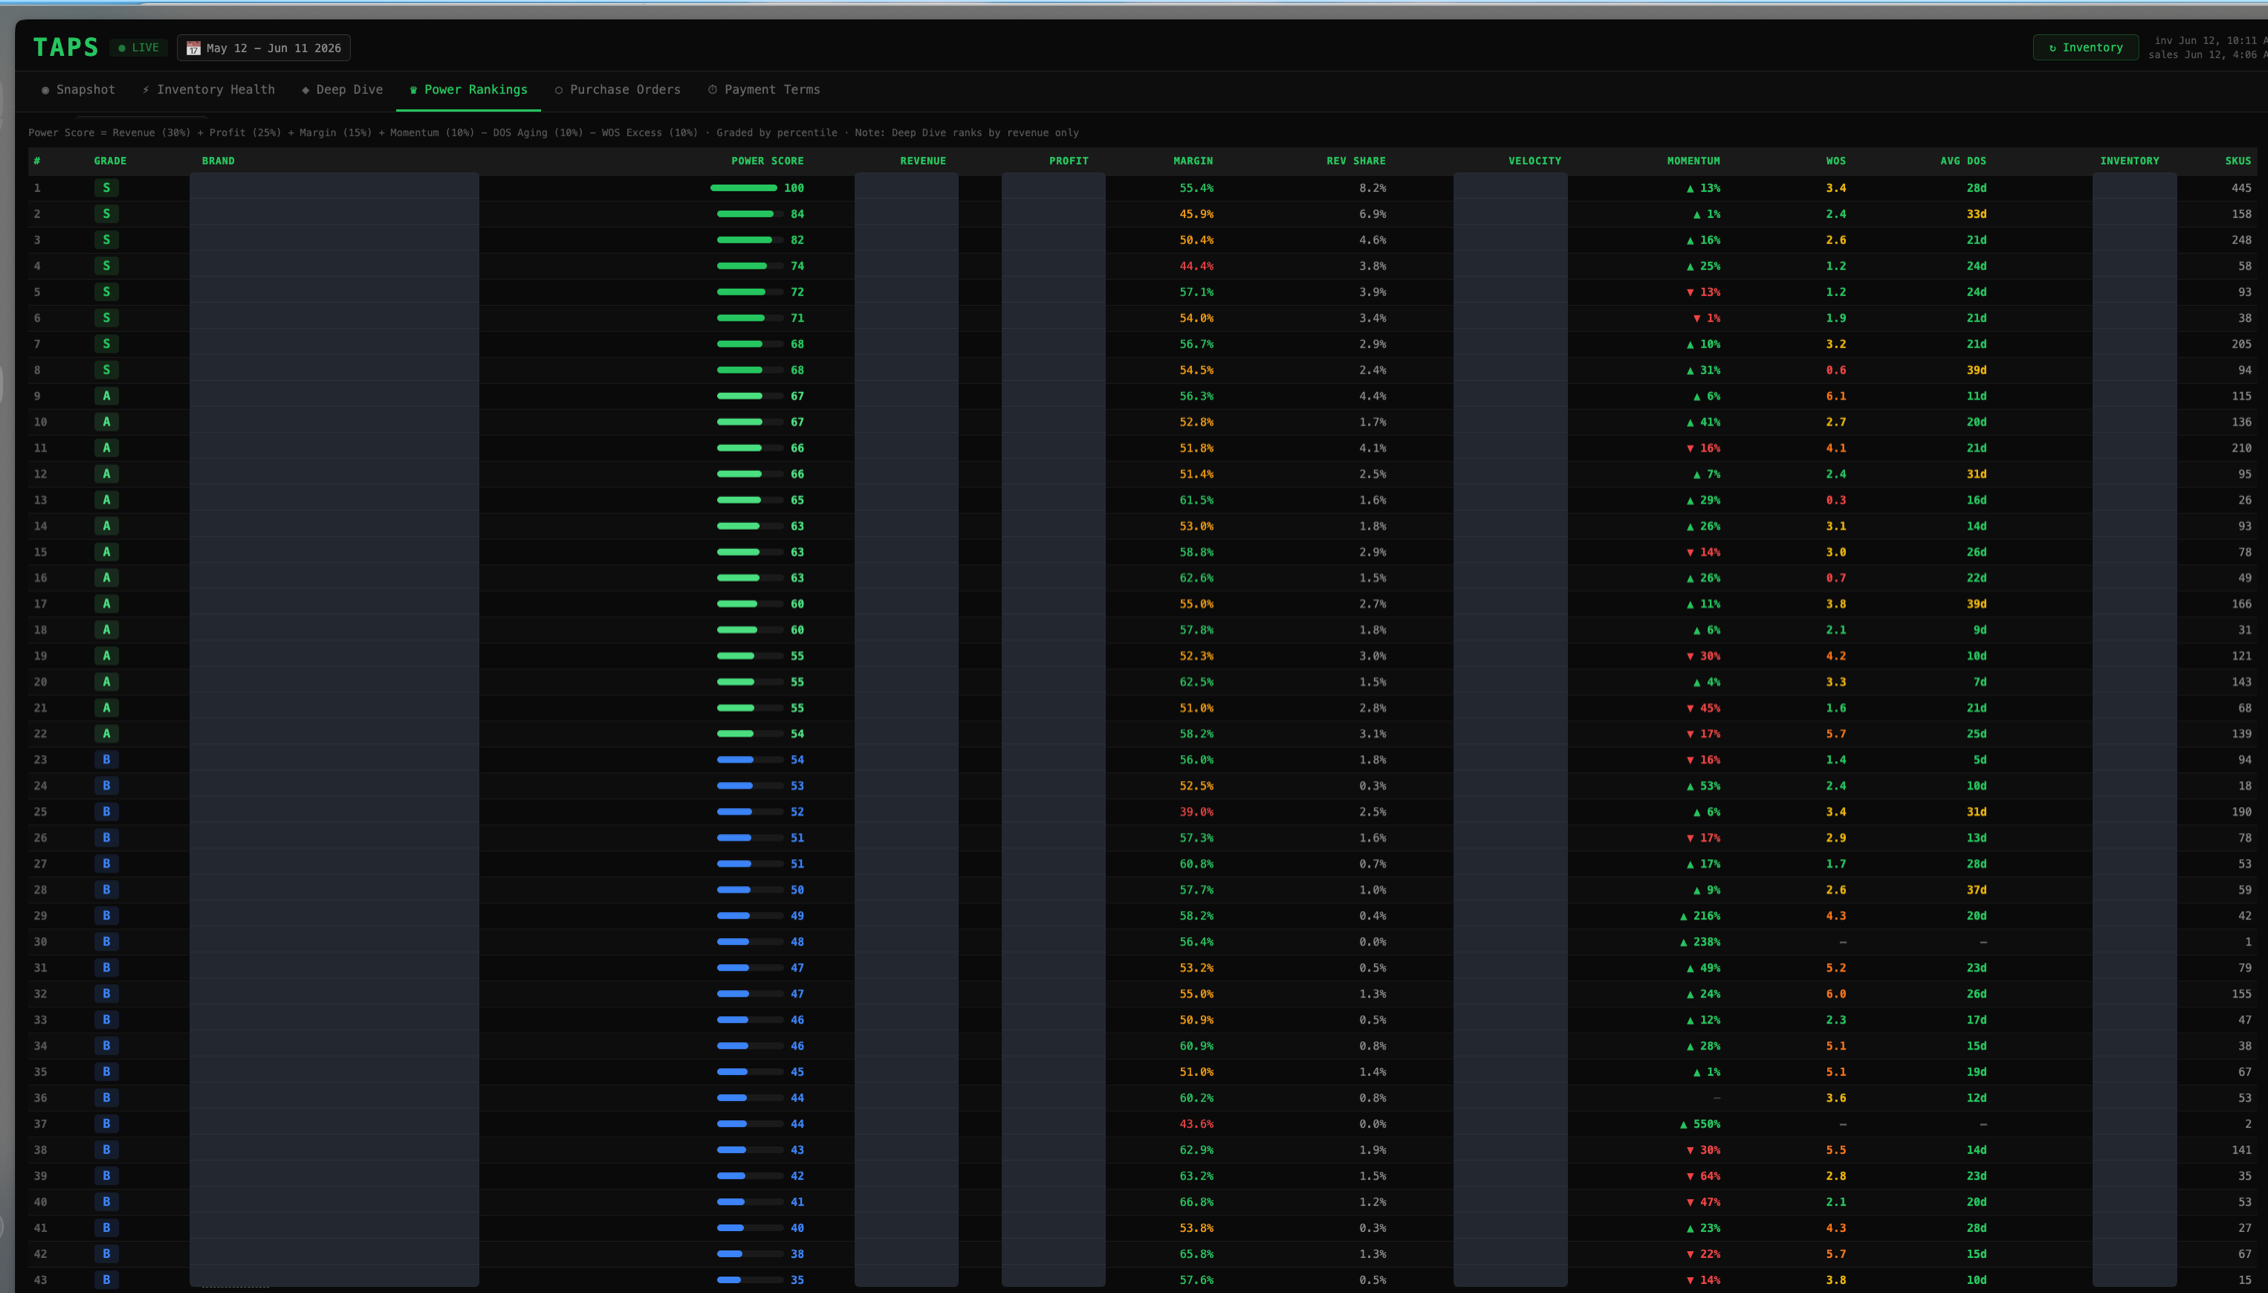The width and height of the screenshot is (2268, 1293).
Task: Sort by the POWER SCORE column header
Action: (x=767, y=161)
